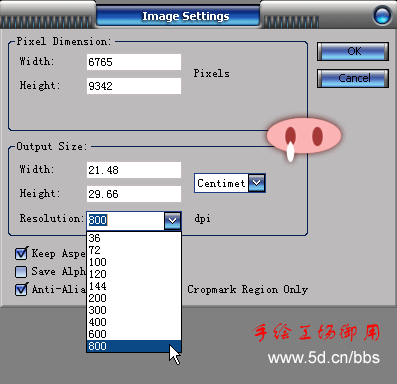Viewport: 397px width, 384px height.
Task: Click the pink pig nose graphic
Action: click(x=304, y=136)
